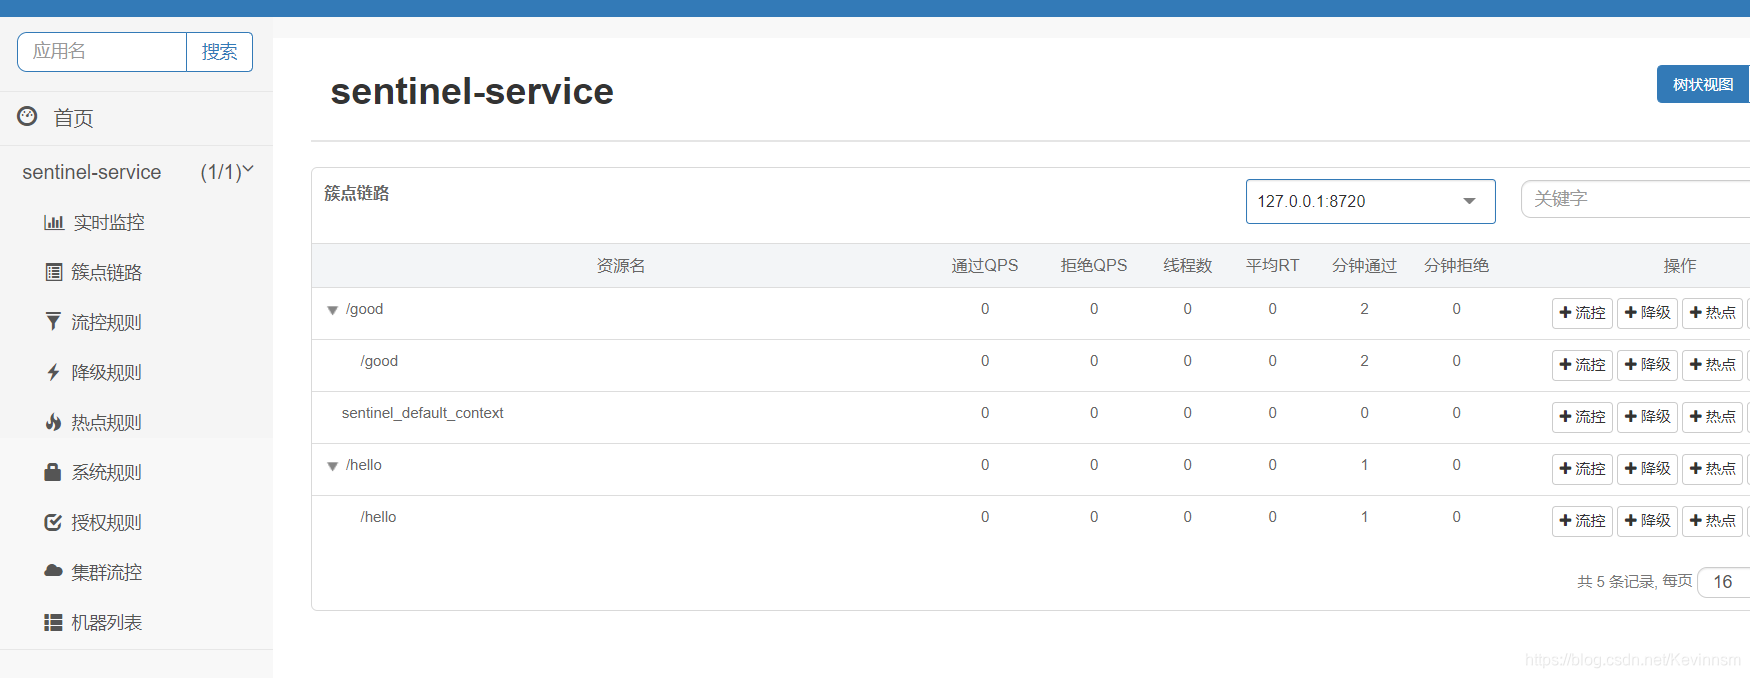Collapse the /hello parent row triangle
Screen dimensions: 1750x678
pyautogui.click(x=333, y=466)
